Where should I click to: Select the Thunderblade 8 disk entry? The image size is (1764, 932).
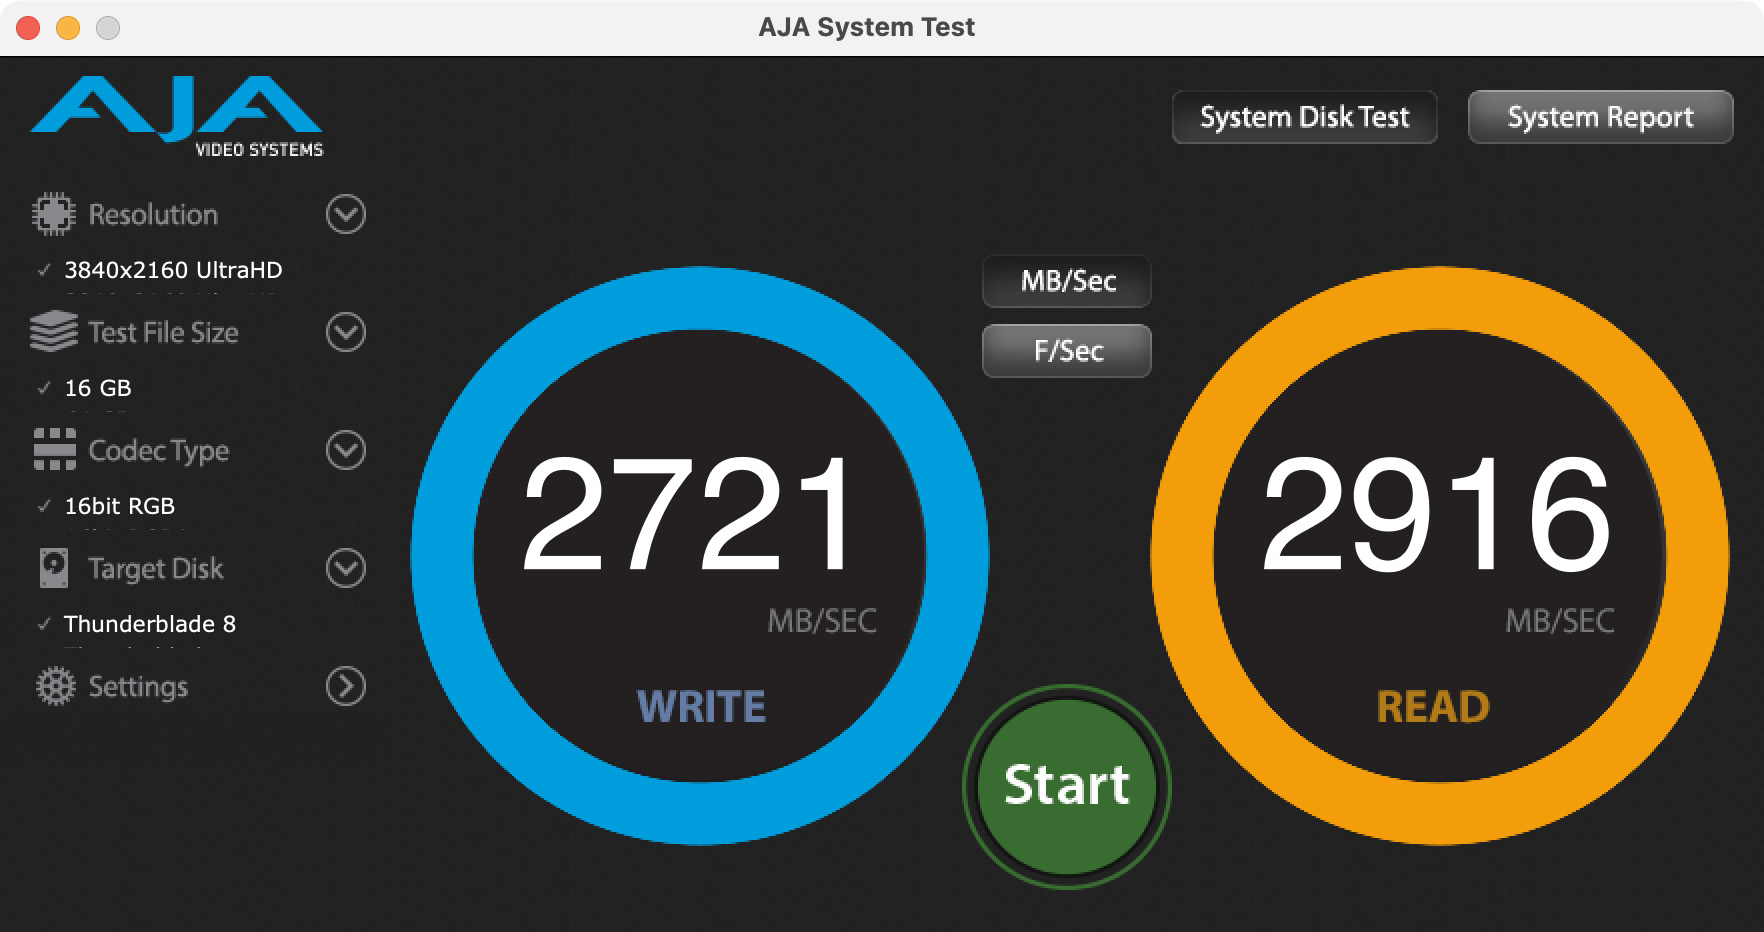tap(150, 624)
